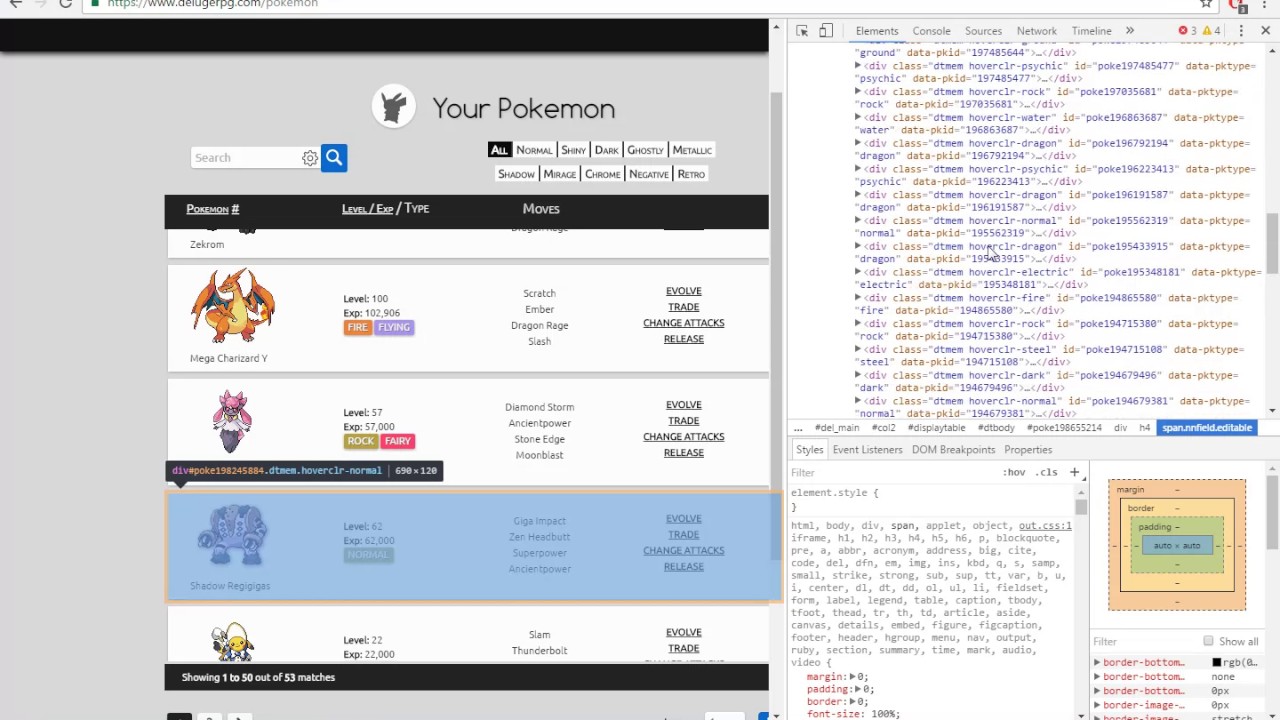Filter Pokemon by Dark
Viewport: 1280px width, 720px height.
tap(607, 150)
